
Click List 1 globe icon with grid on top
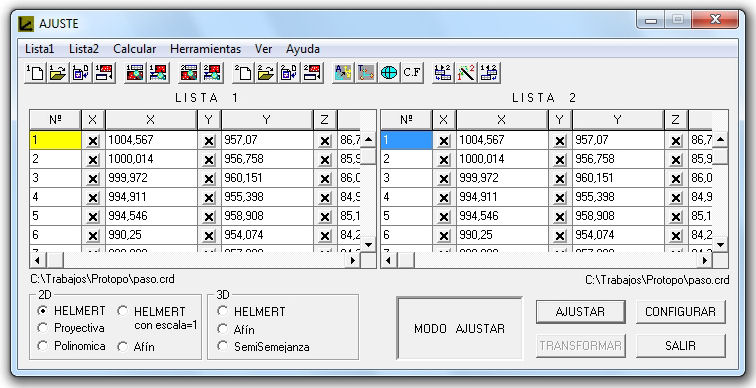135,73
